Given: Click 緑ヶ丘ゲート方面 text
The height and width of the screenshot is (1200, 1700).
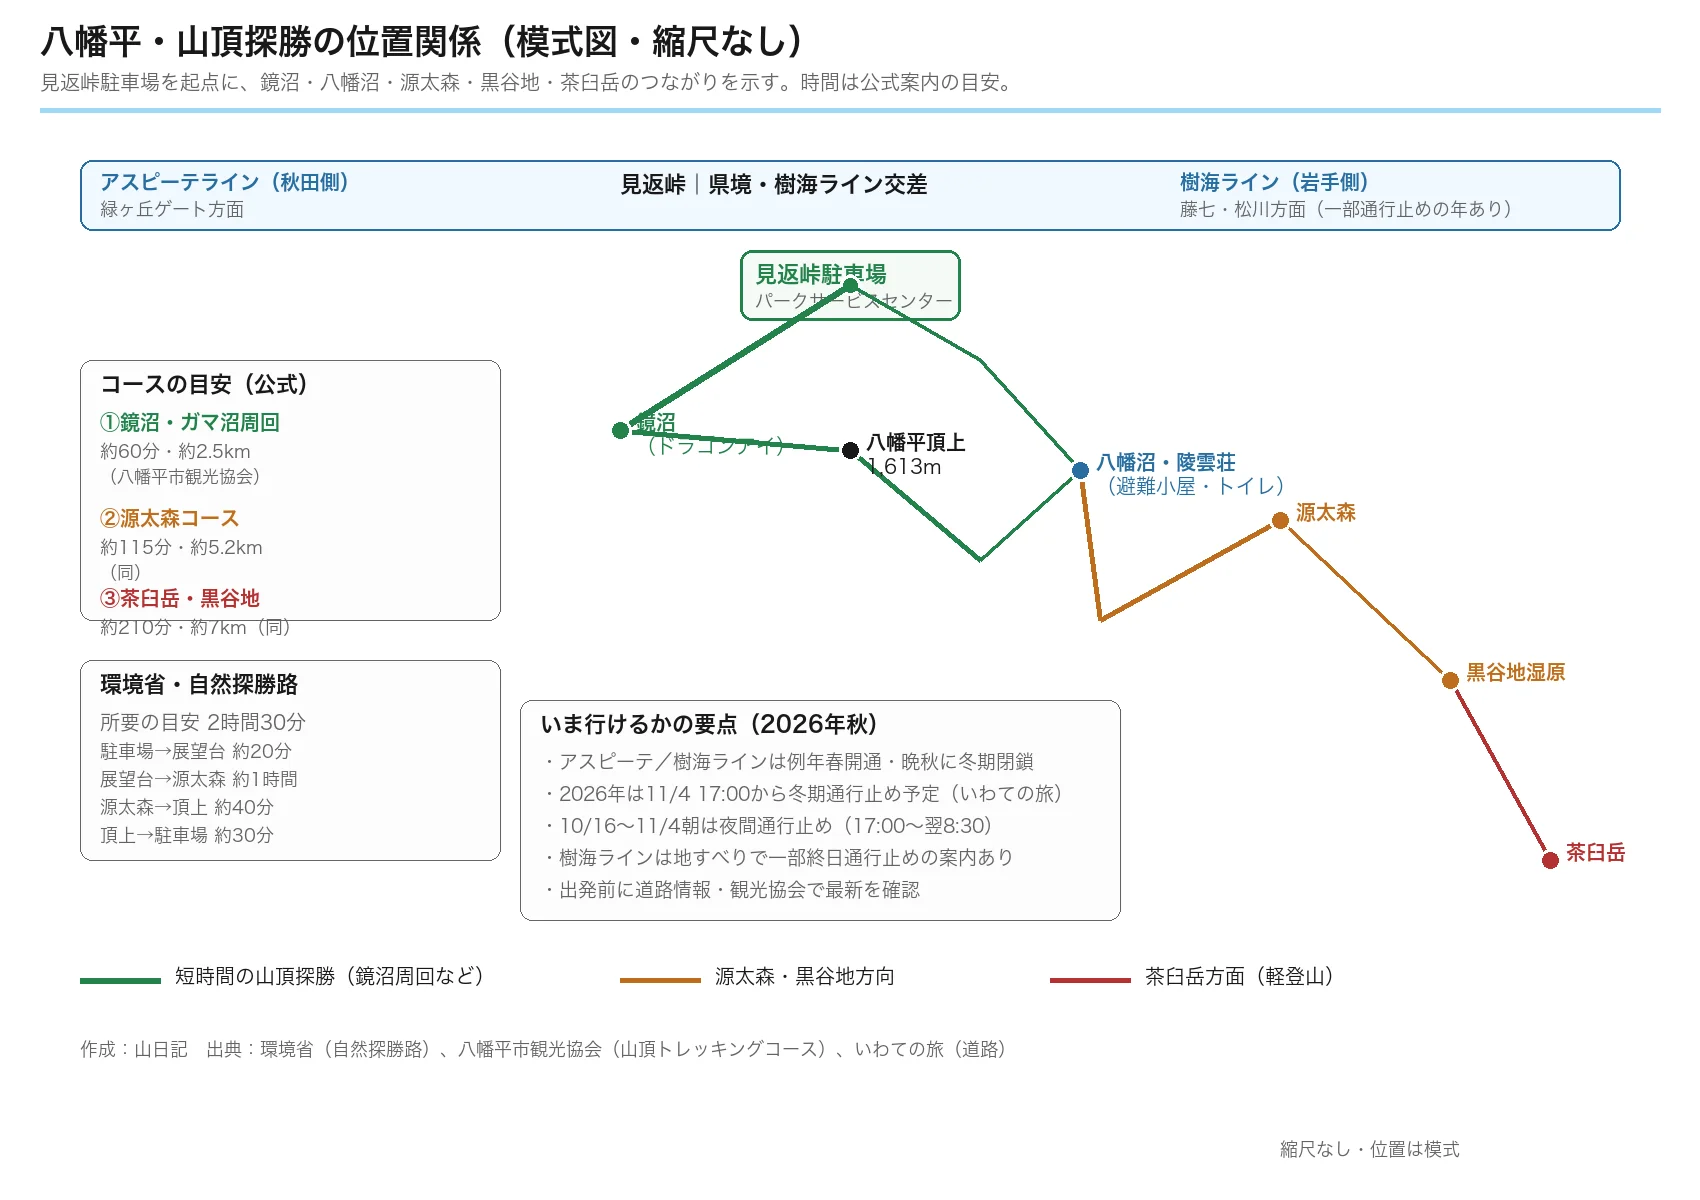Looking at the screenshot, I should (x=172, y=209).
